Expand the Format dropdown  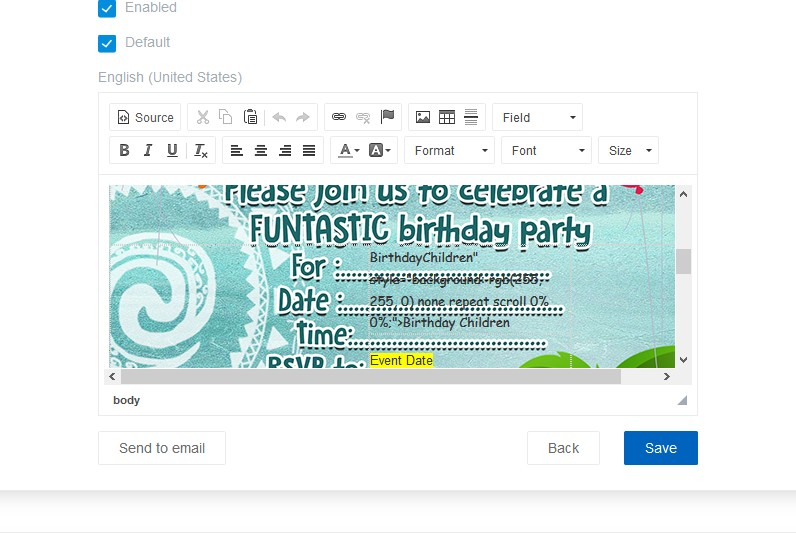pos(450,150)
